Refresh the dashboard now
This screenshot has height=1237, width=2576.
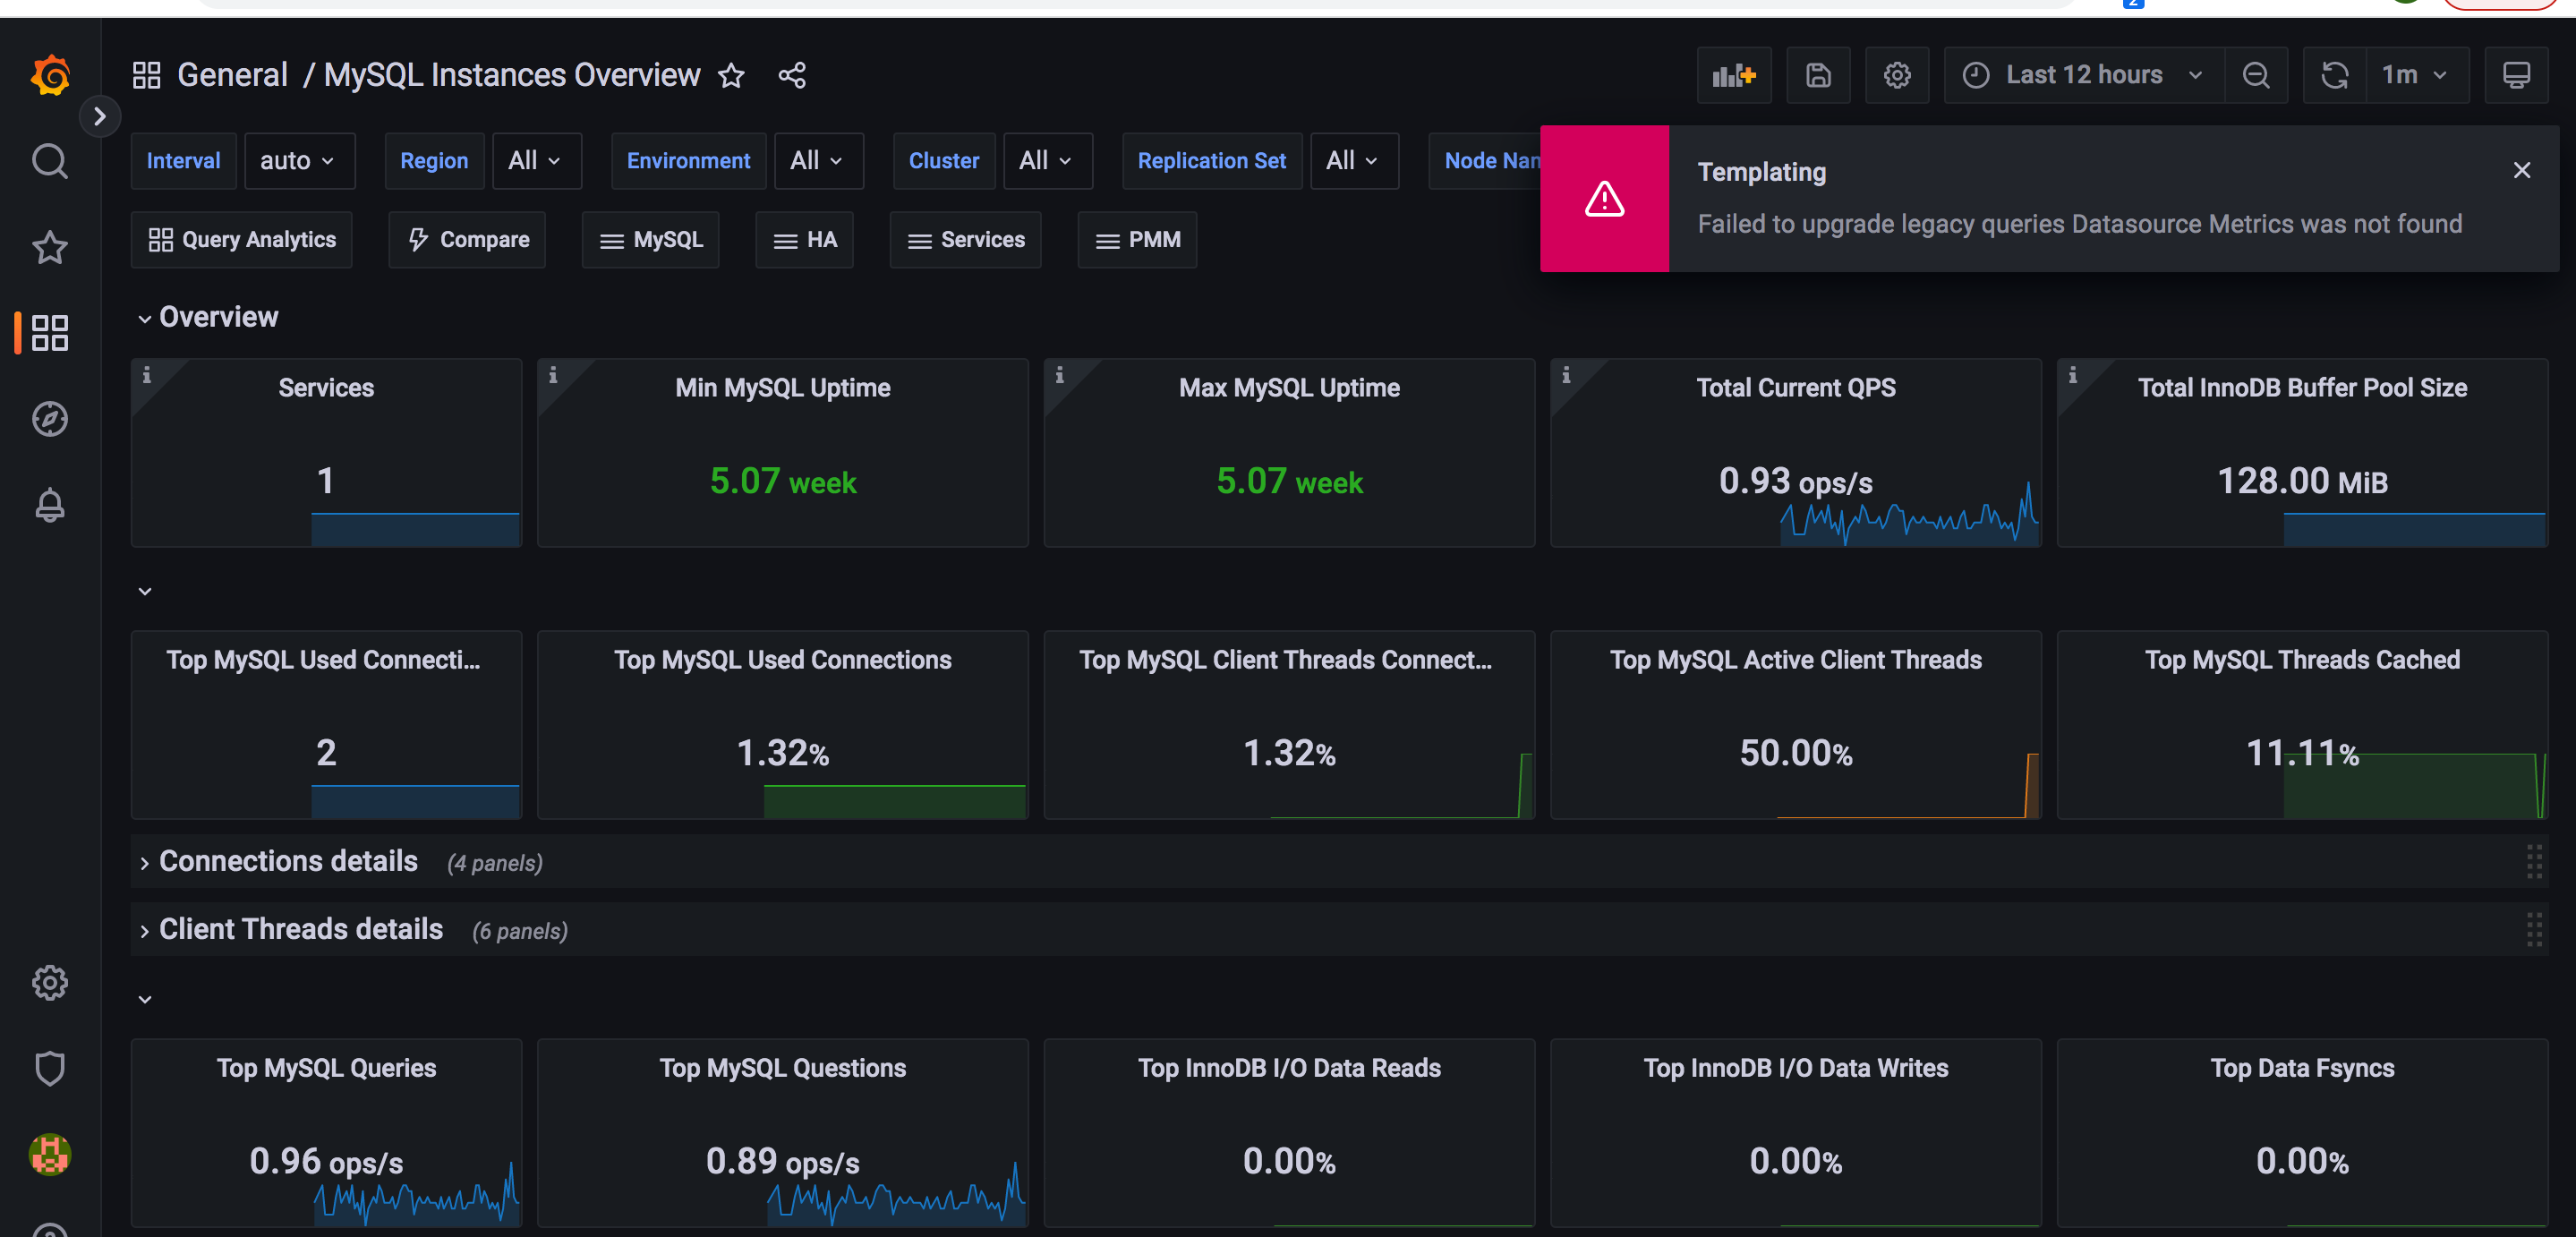point(2335,75)
